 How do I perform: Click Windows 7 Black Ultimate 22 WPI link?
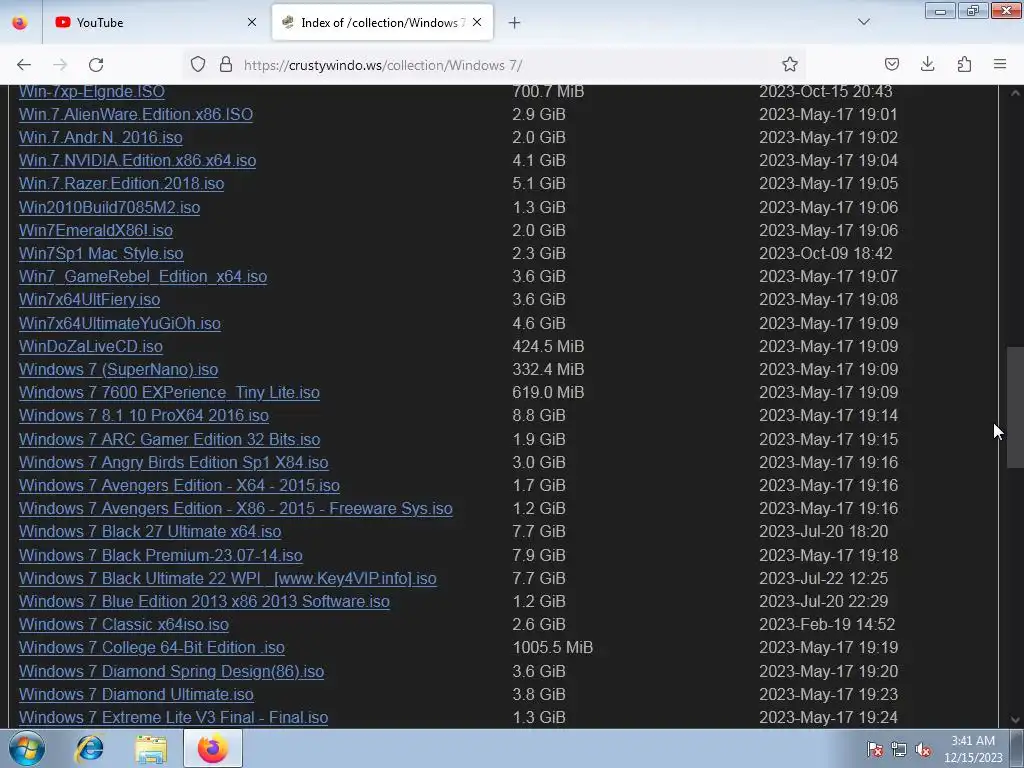click(x=227, y=579)
